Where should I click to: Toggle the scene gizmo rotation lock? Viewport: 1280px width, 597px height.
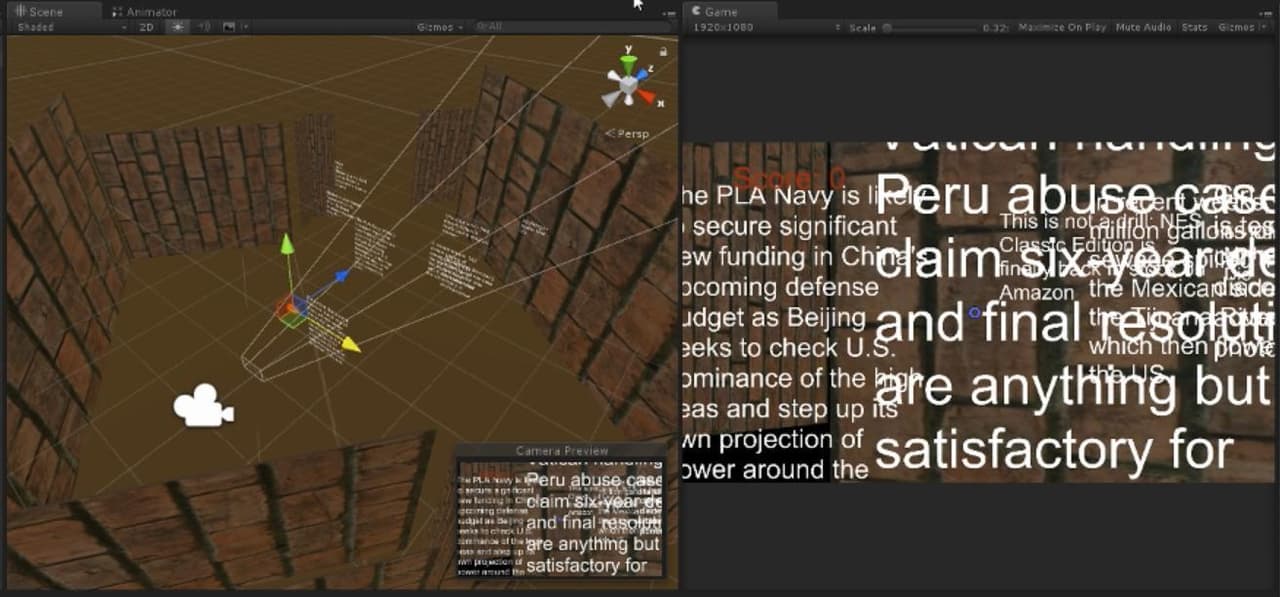pos(663,50)
